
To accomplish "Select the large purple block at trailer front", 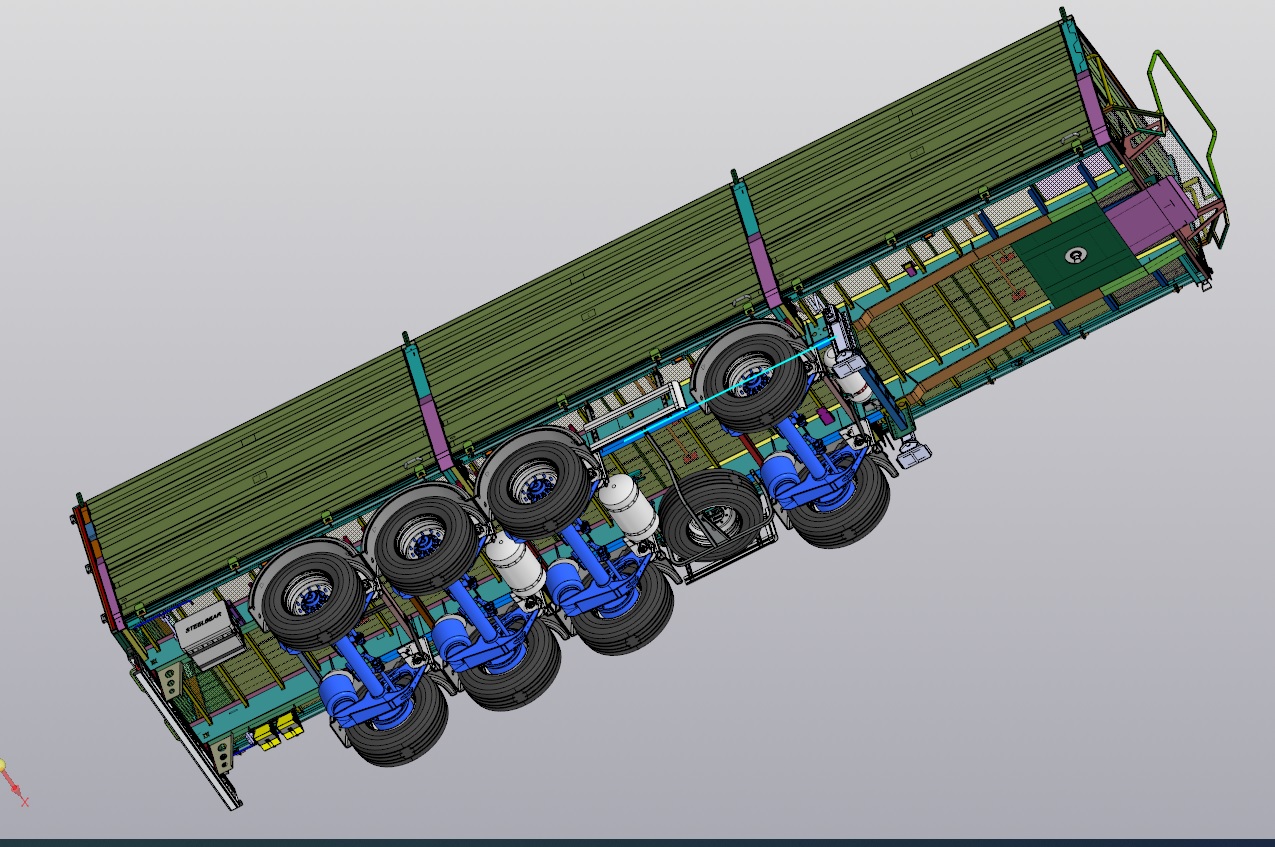I will (x=1150, y=213).
